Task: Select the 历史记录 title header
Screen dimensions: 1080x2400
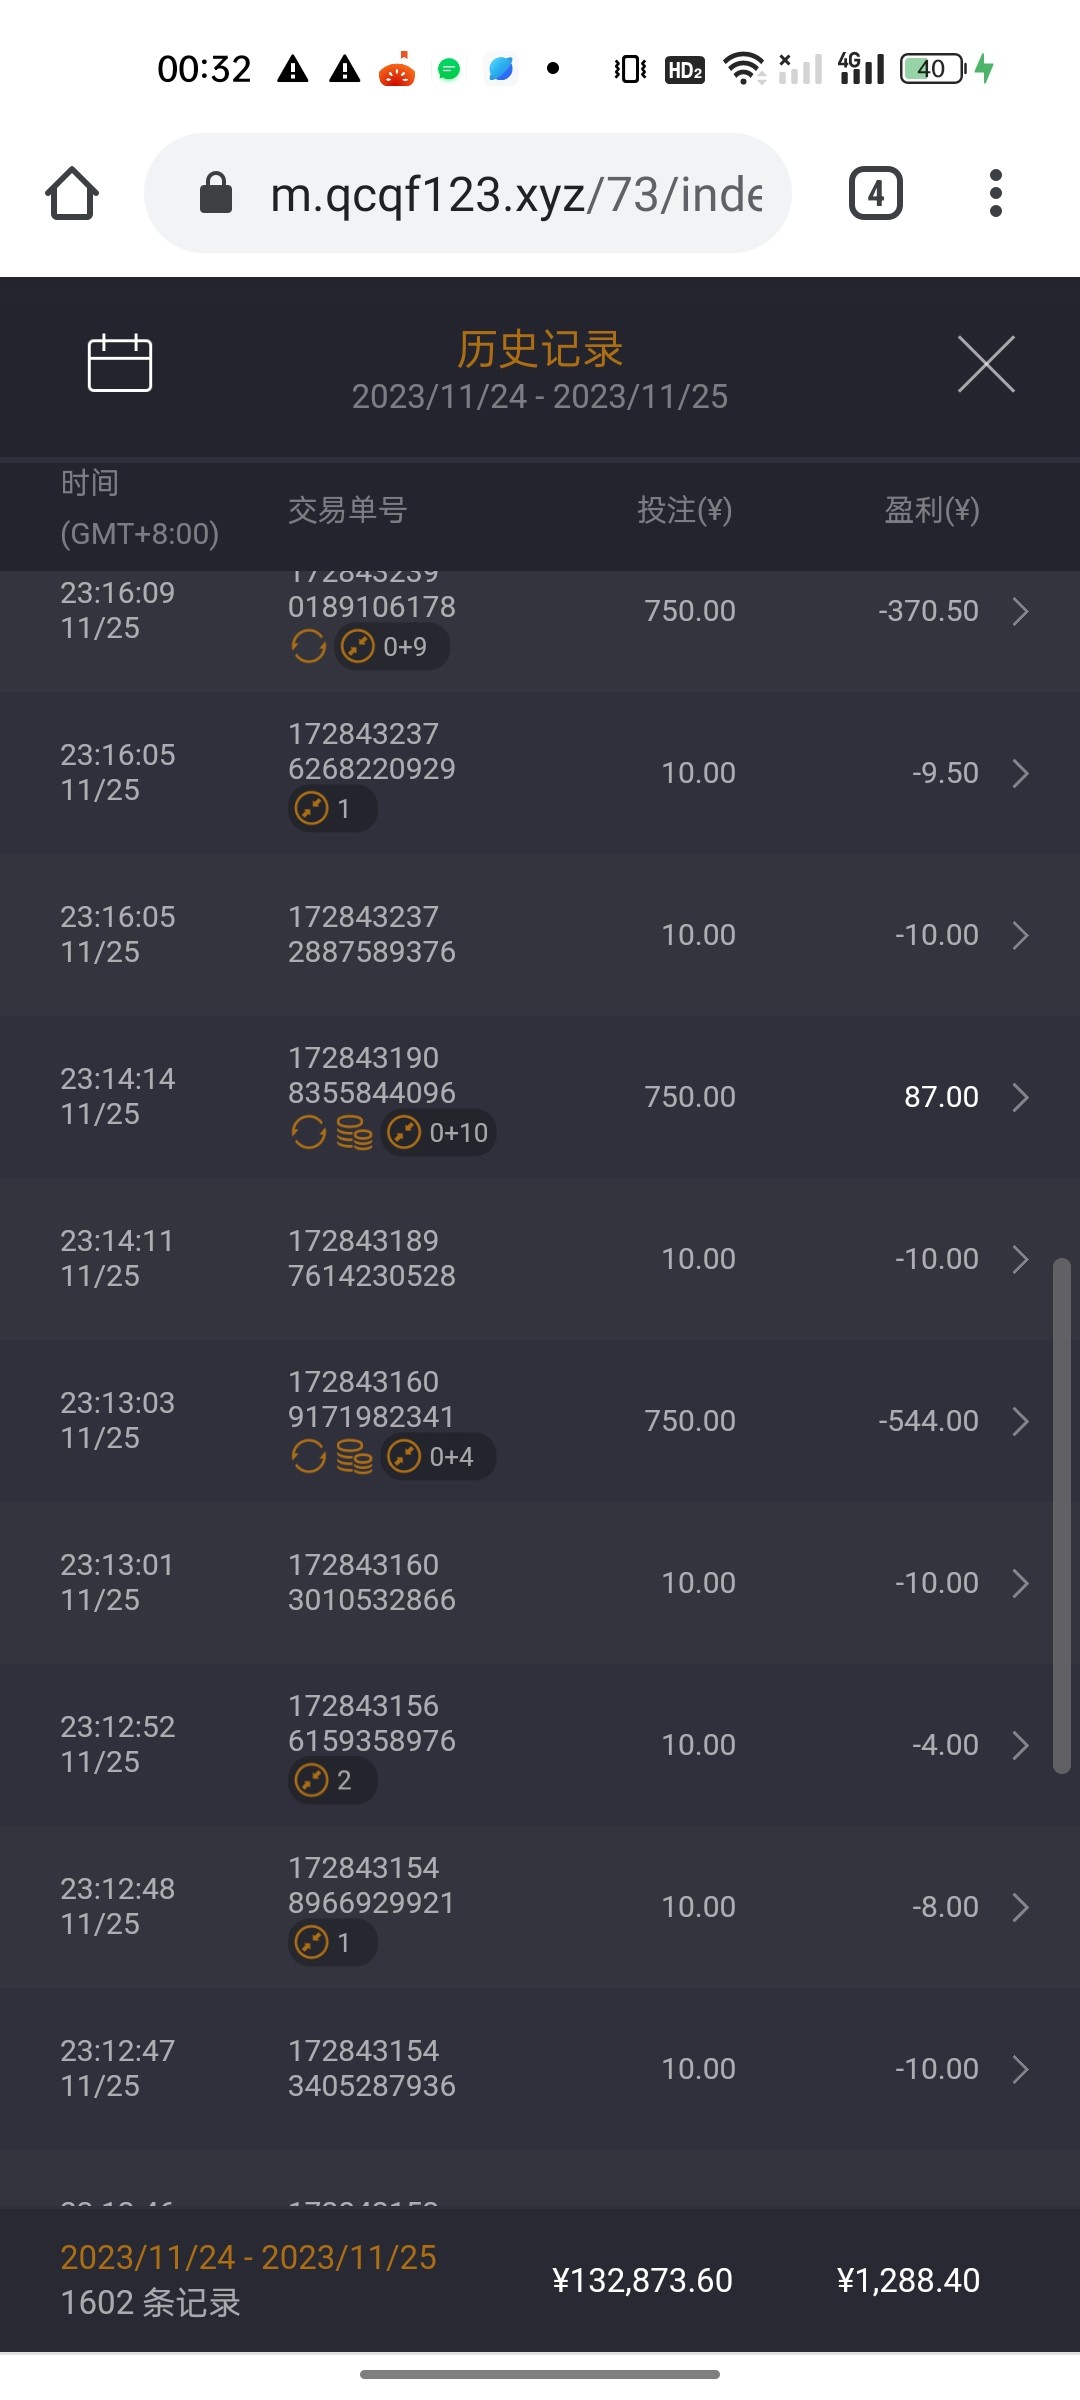Action: [x=540, y=349]
